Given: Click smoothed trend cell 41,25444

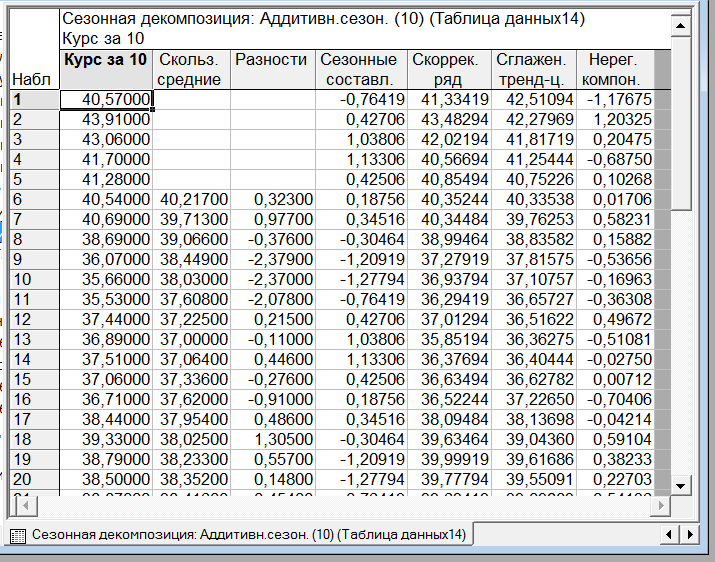Looking at the screenshot, I should [x=534, y=159].
